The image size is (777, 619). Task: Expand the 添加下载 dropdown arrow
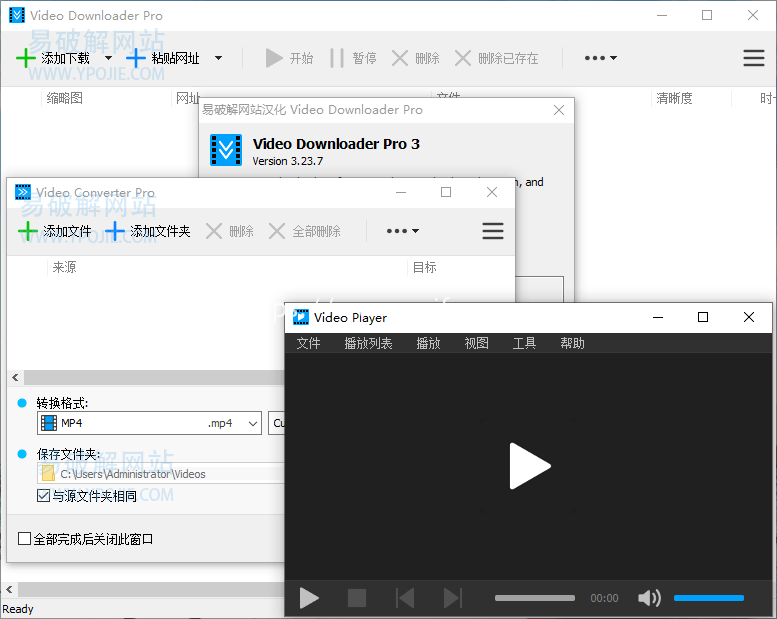point(109,58)
